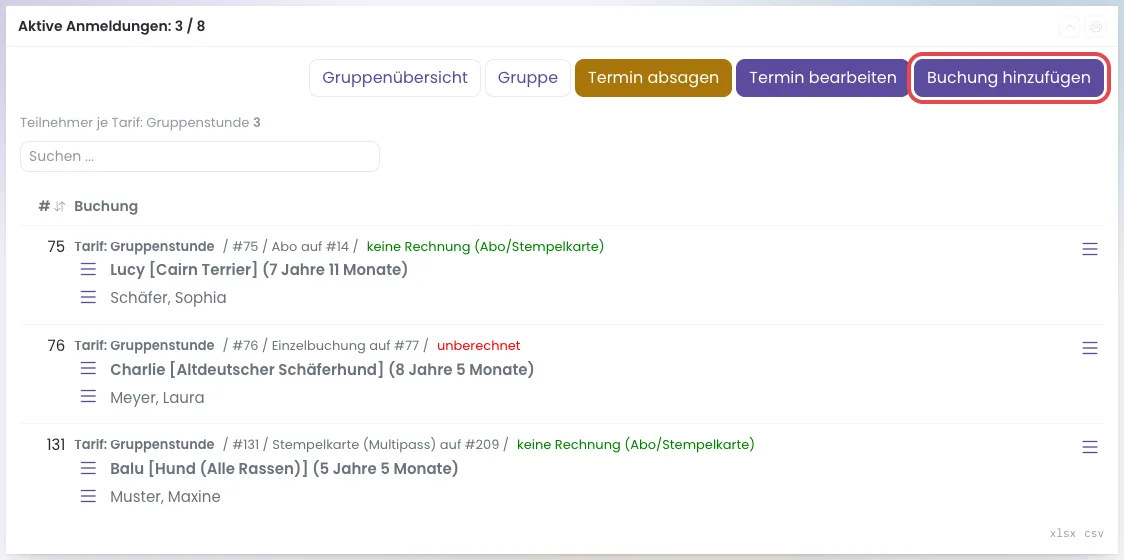Collapse the Aktive Anmeldungen panel

coord(1070,27)
